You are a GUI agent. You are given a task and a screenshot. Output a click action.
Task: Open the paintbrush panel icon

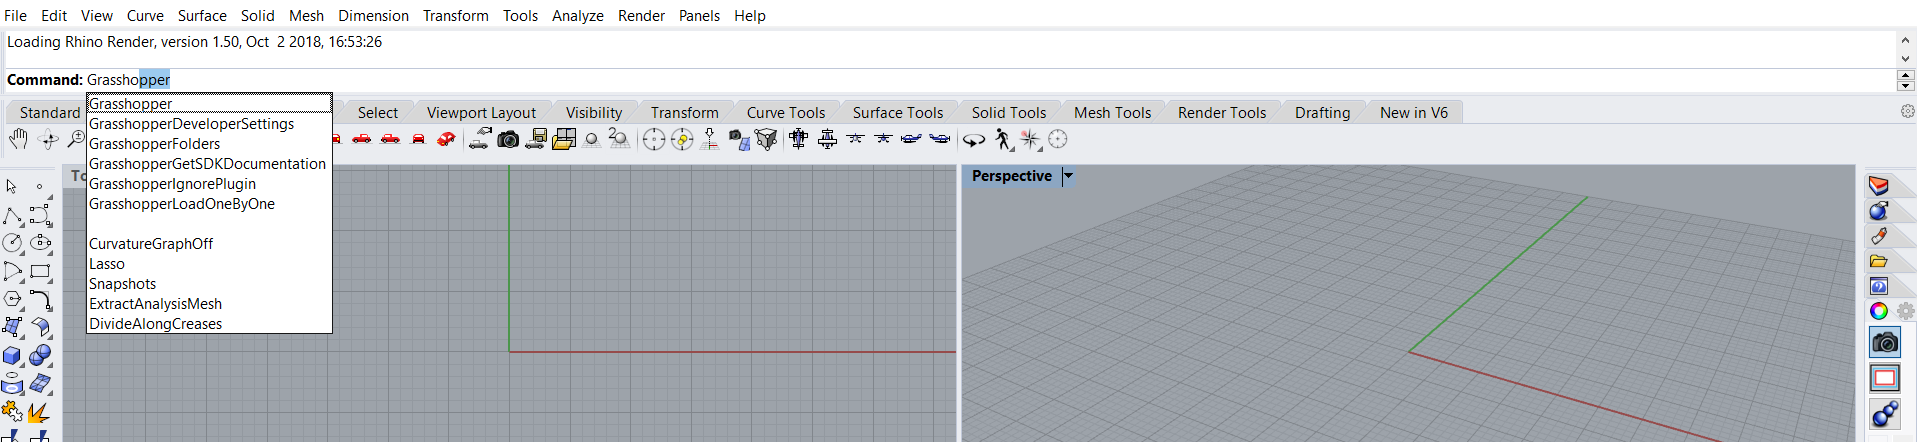[x=1879, y=236]
